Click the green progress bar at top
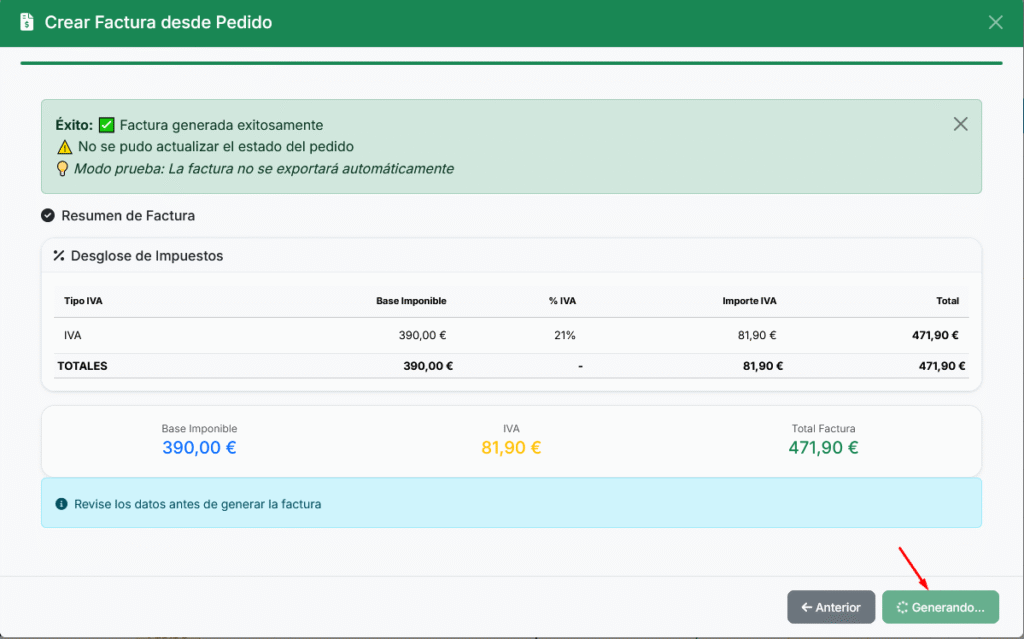Screen dimensions: 1024x639 pyautogui.click(x=511, y=63)
